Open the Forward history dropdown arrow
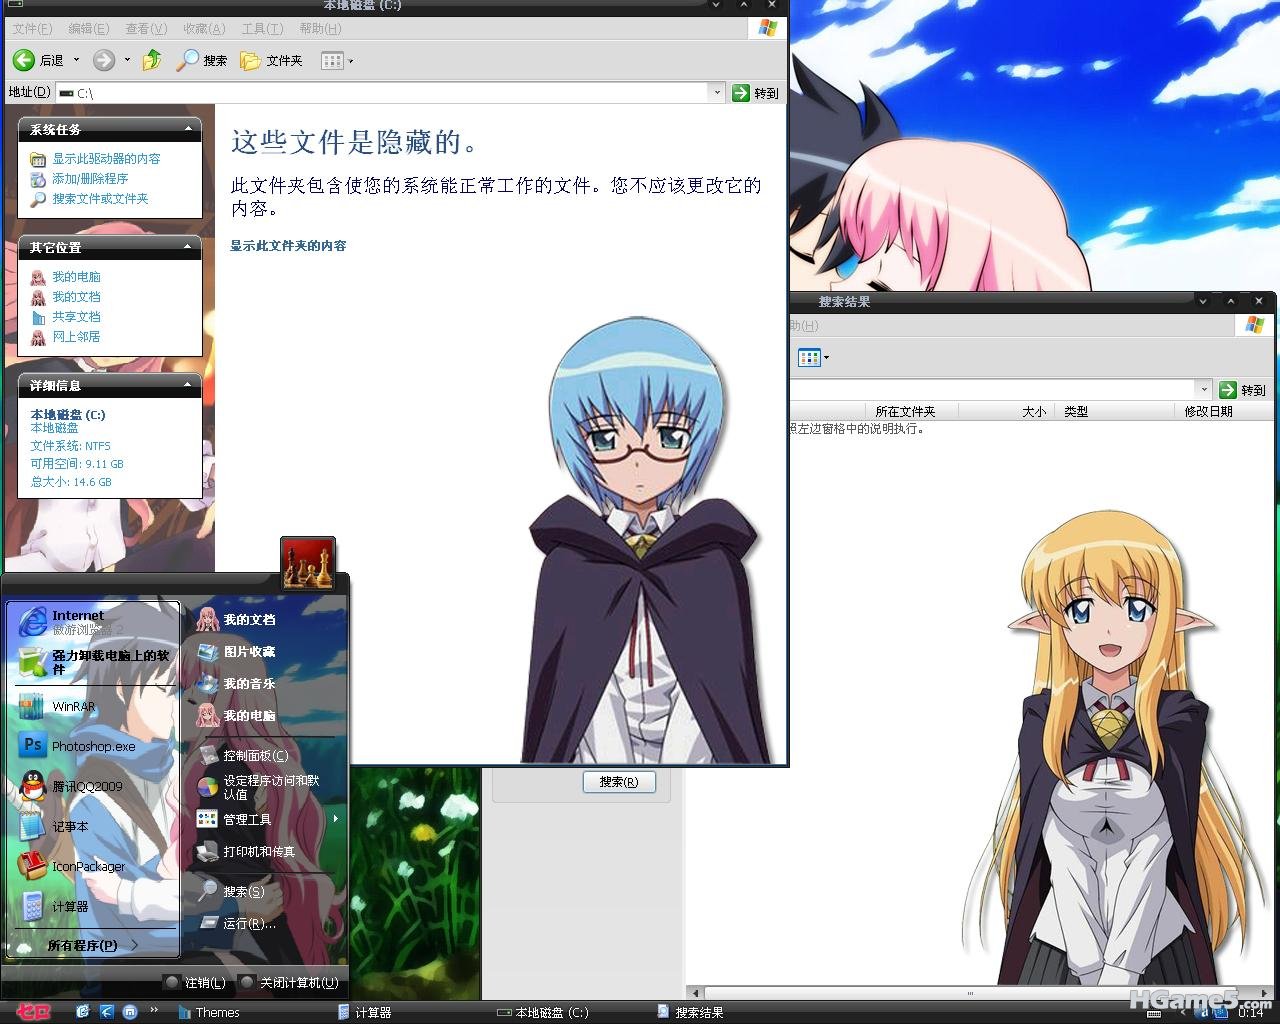Viewport: 1280px width, 1024px height. click(127, 60)
